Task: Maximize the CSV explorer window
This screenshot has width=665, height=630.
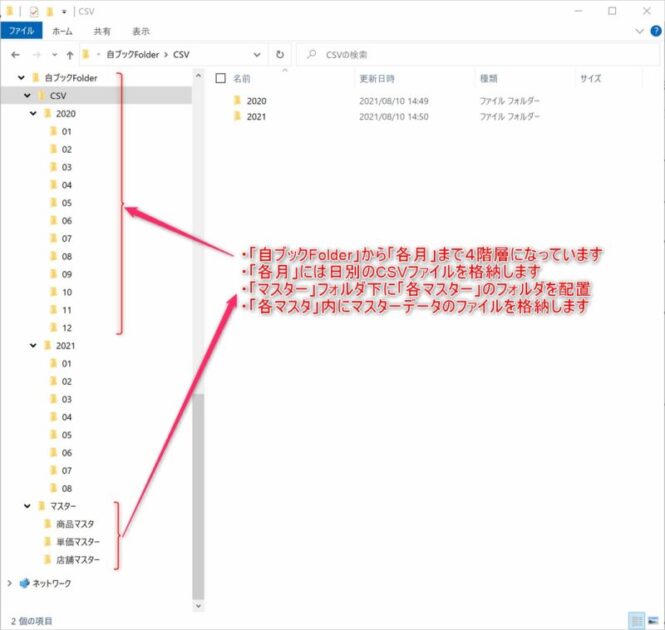Action: click(612, 11)
